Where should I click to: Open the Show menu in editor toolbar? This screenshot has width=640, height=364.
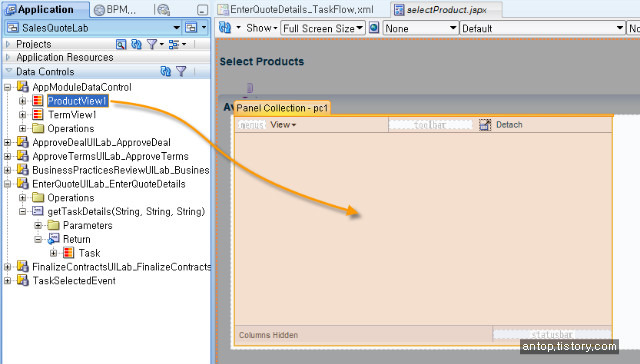click(261, 28)
